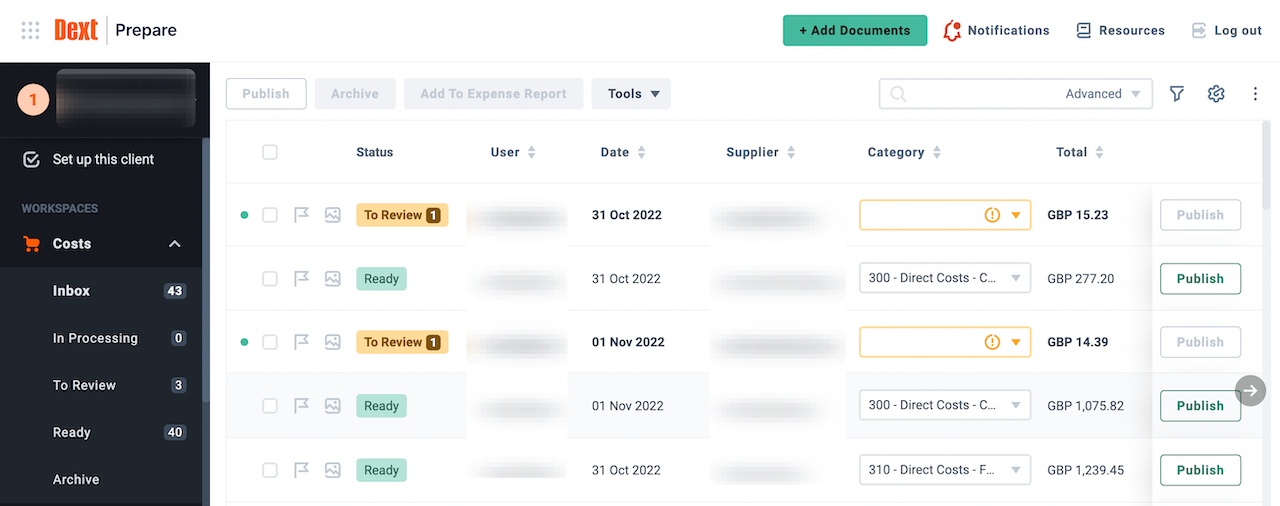
Task: Tick the select-all checkbox in header row
Action: (x=270, y=152)
